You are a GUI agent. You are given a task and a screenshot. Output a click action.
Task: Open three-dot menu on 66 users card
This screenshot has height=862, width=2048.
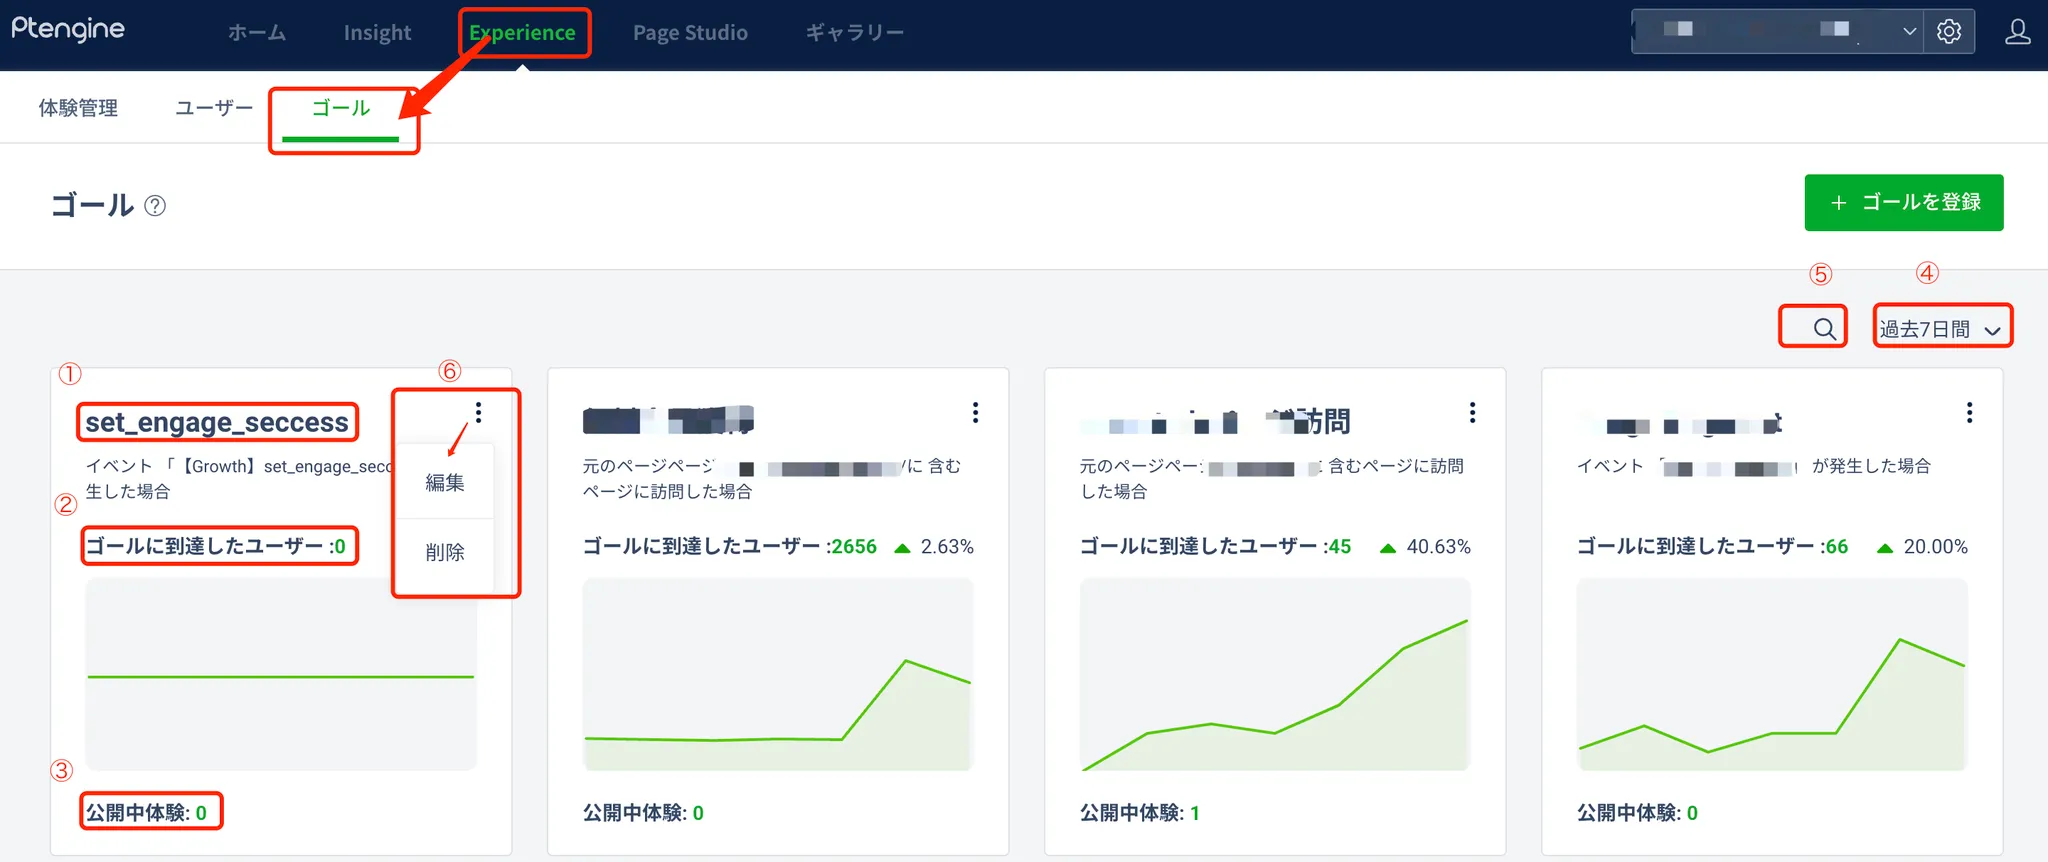(x=1969, y=412)
